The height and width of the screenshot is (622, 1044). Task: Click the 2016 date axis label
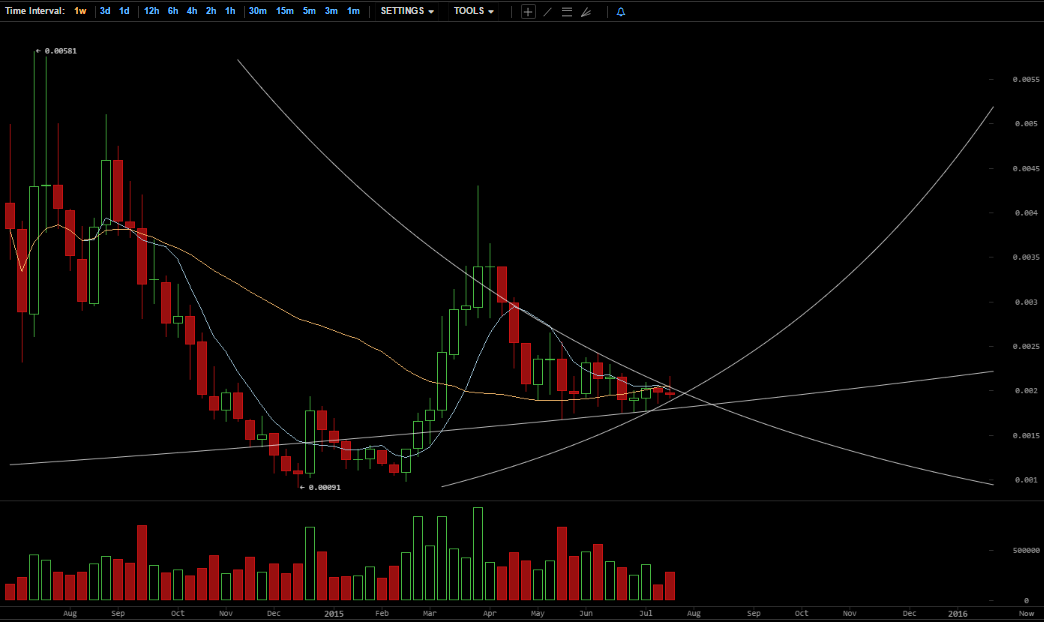click(957, 613)
